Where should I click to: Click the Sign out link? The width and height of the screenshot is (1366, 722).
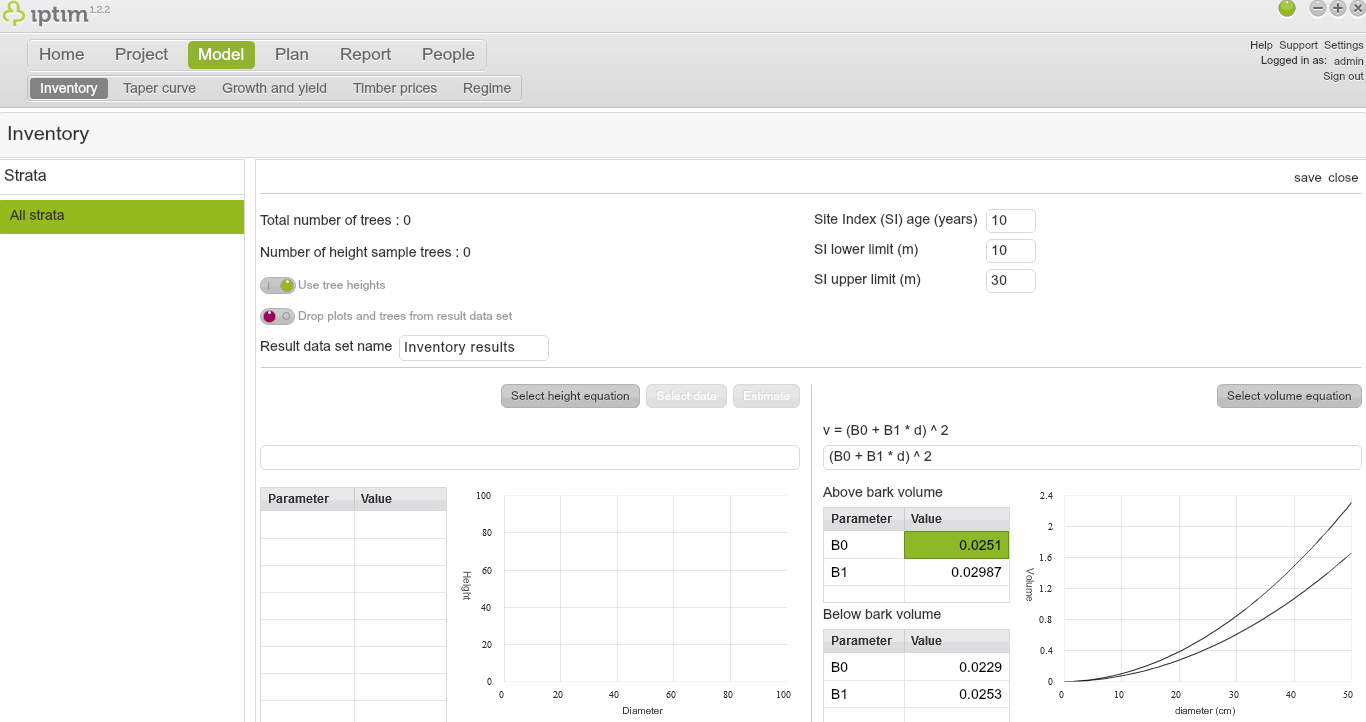coord(1343,76)
